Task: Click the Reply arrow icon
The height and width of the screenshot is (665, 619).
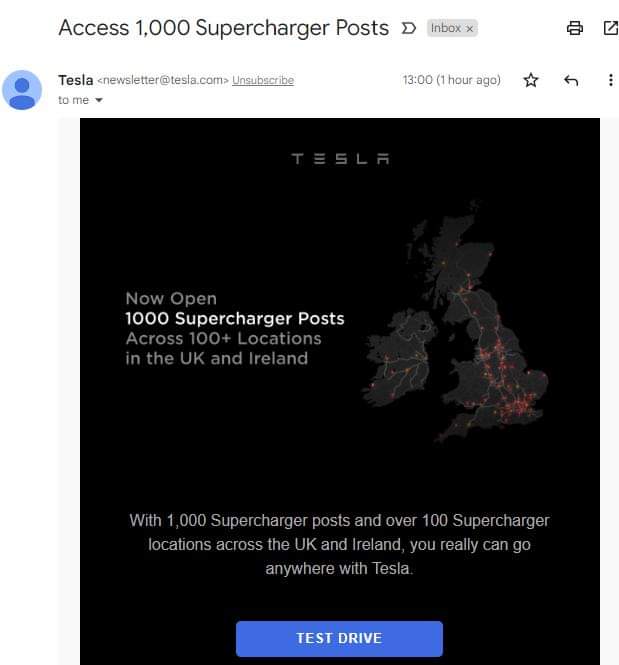Action: coord(571,80)
